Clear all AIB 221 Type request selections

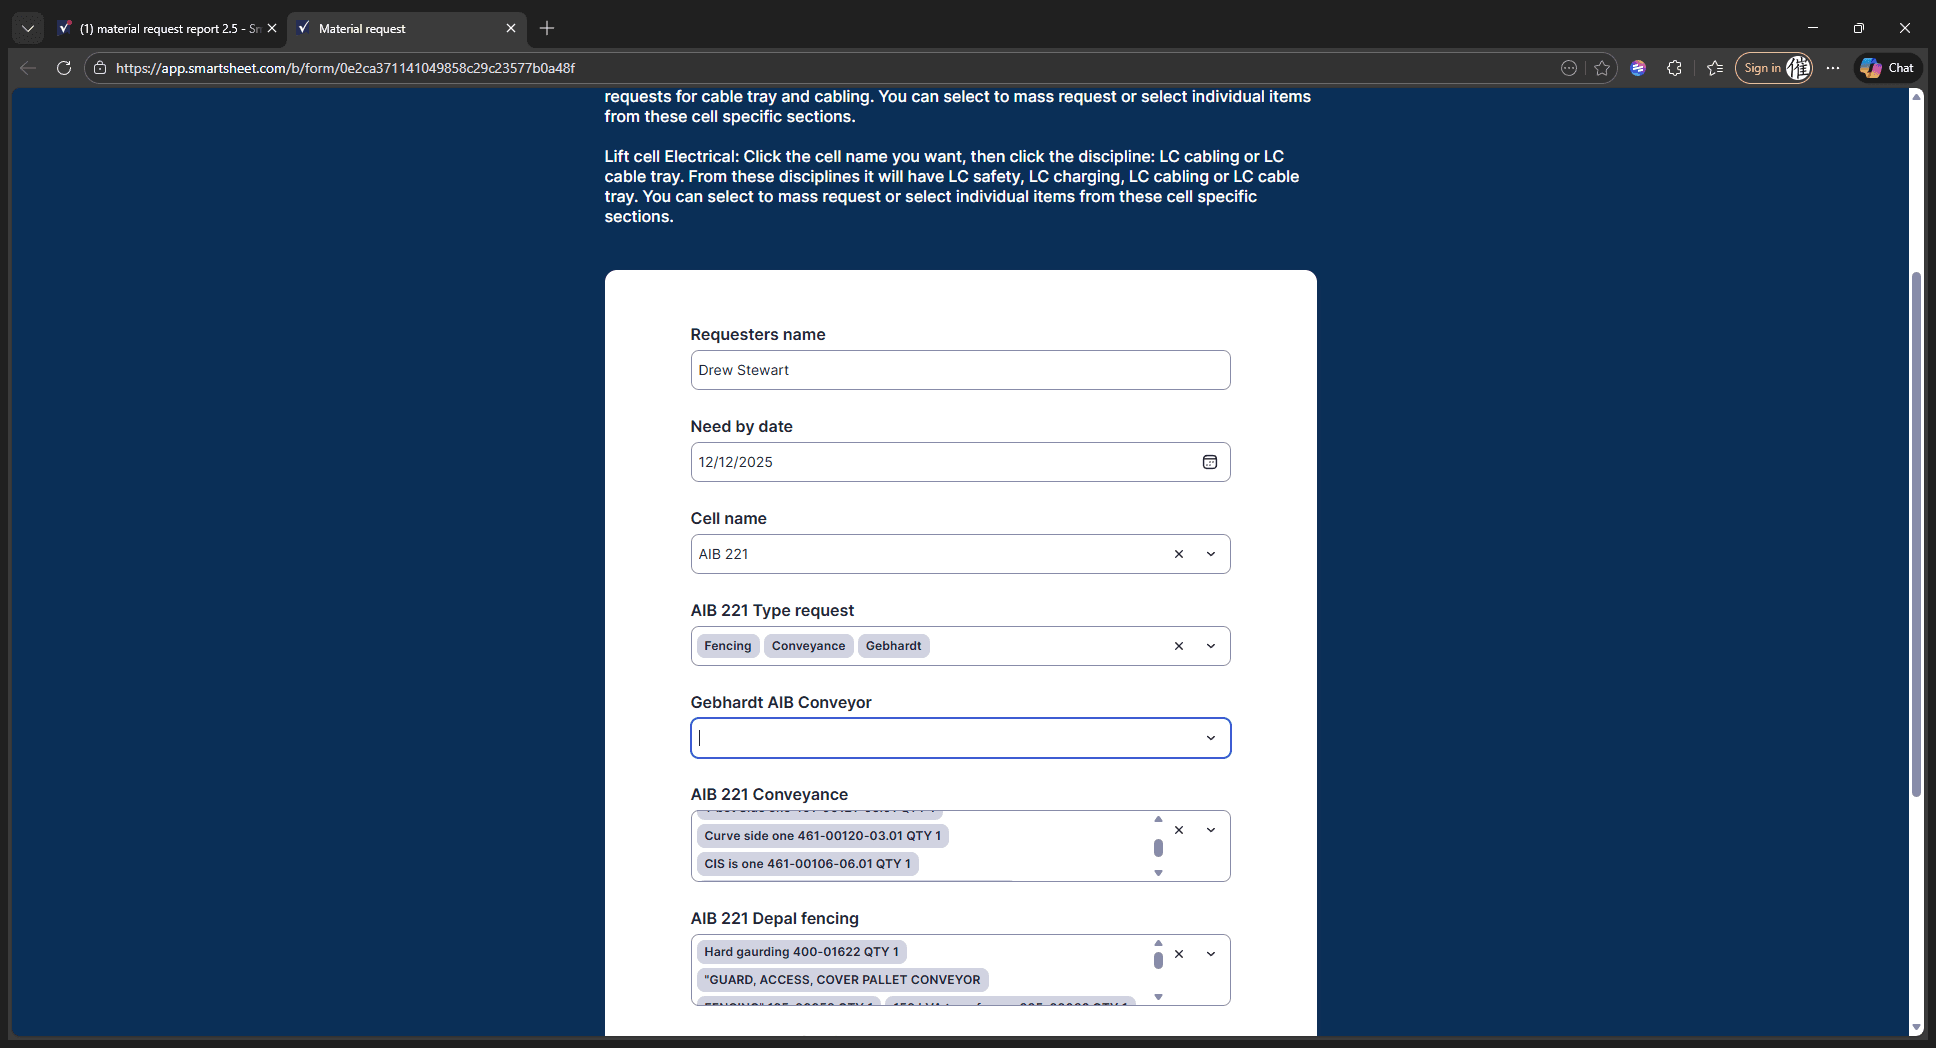click(1179, 646)
